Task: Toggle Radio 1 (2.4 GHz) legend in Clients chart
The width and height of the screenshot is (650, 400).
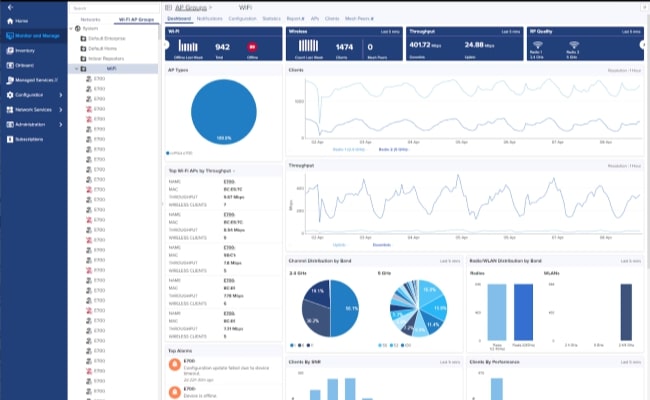Action: (x=349, y=149)
